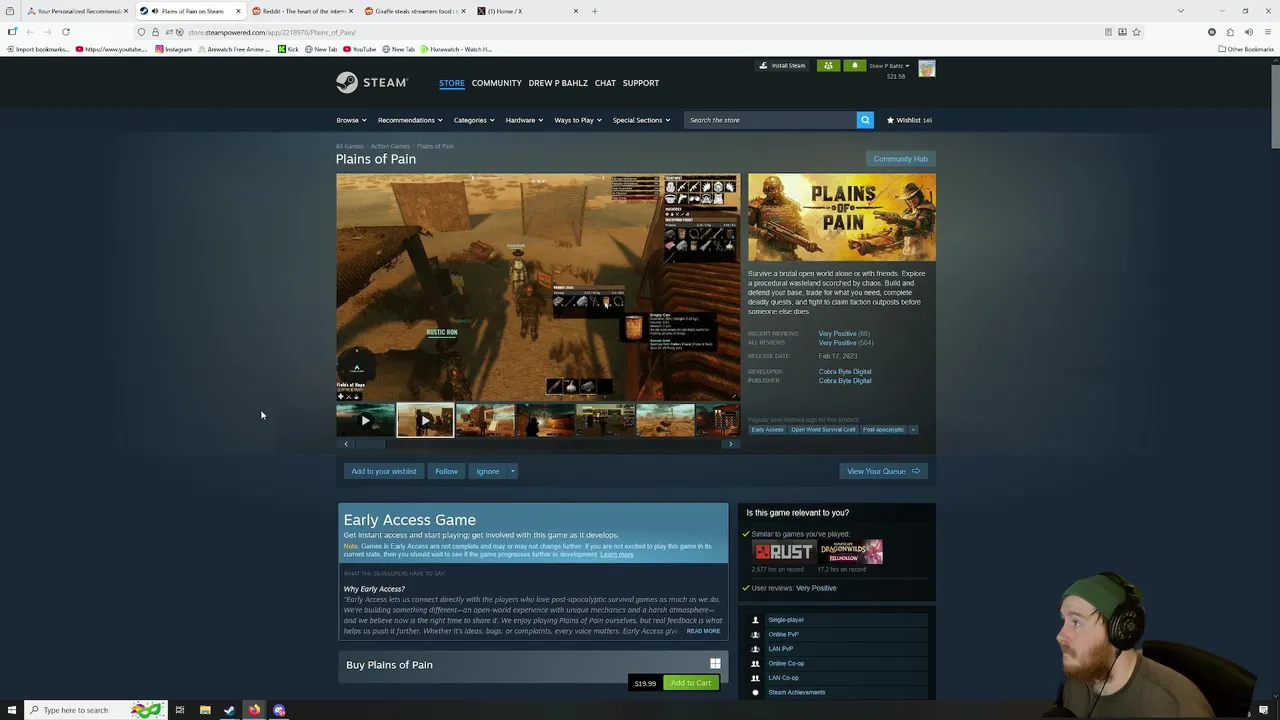
Task: Select the first video thumbnail
Action: coord(365,420)
